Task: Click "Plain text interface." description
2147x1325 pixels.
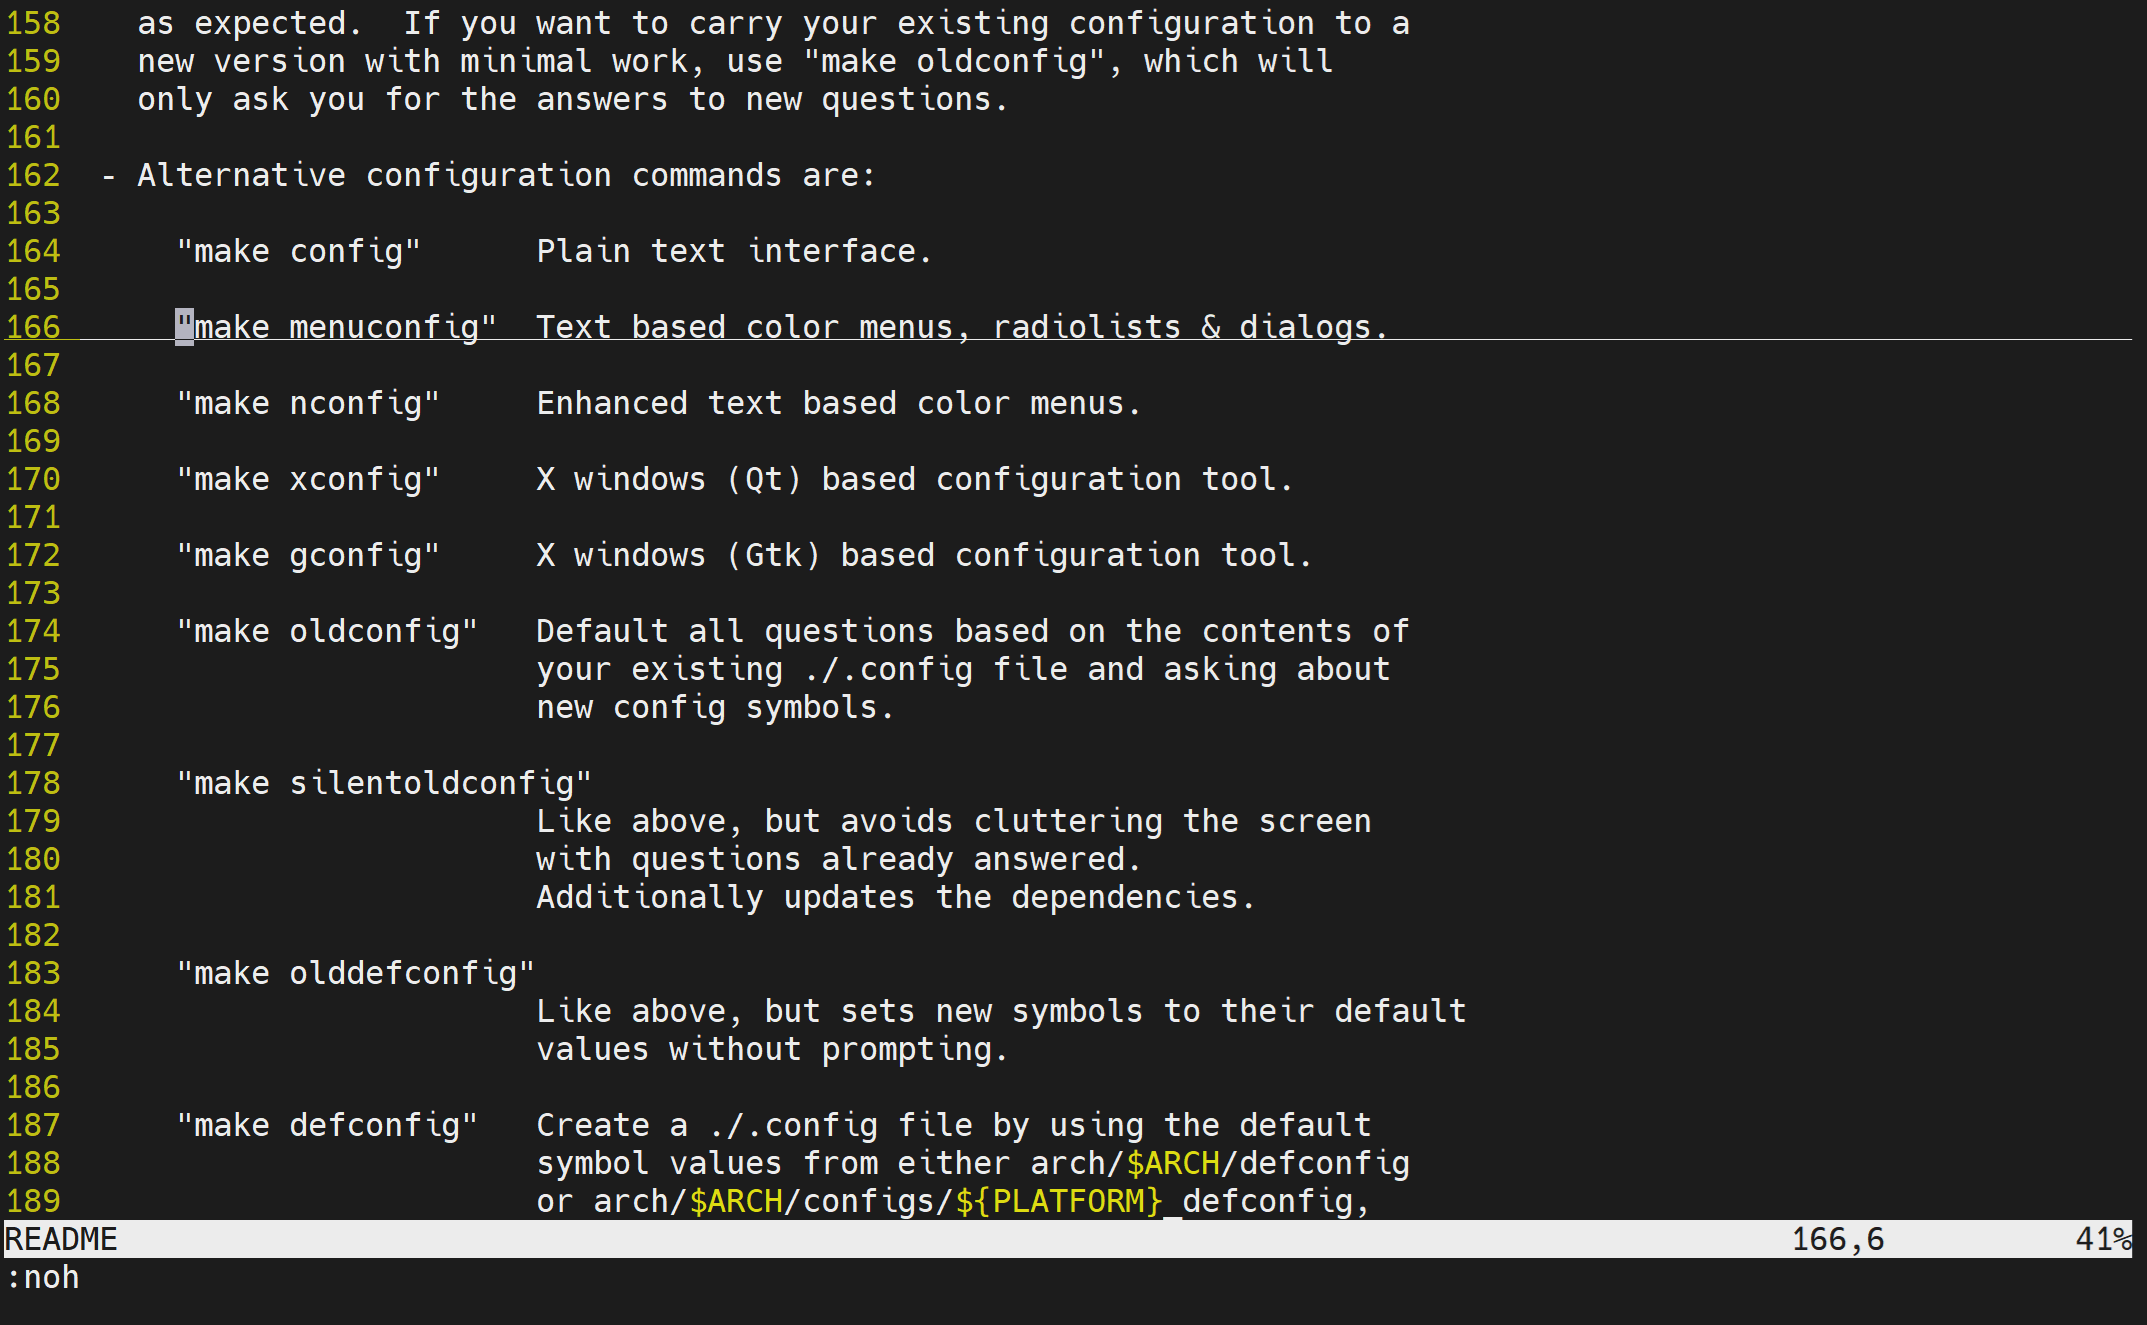Action: [x=734, y=251]
